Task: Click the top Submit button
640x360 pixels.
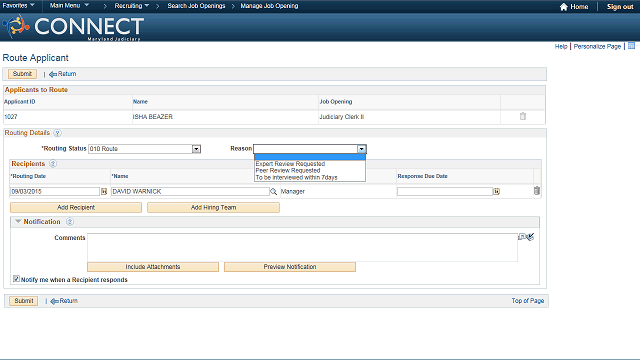Action: [x=22, y=74]
